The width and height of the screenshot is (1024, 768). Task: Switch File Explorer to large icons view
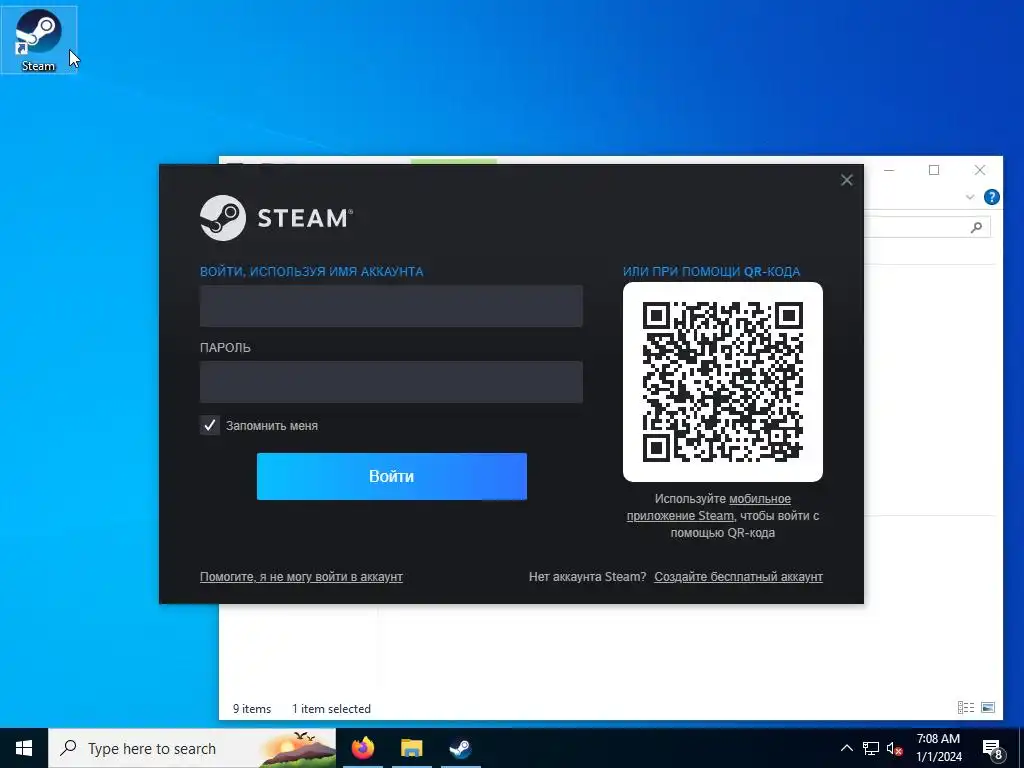(x=987, y=707)
